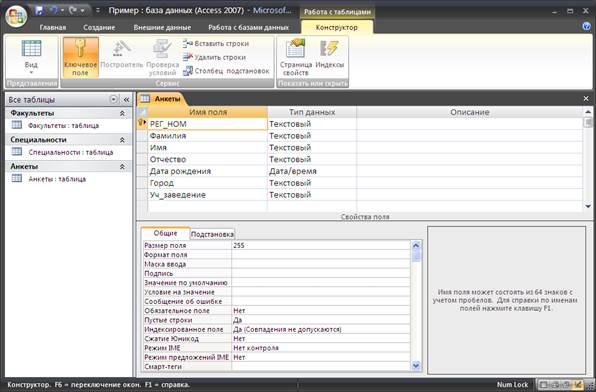The image size is (596, 392).
Task: Click Режим IME value Нет контроля
Action: coord(321,348)
